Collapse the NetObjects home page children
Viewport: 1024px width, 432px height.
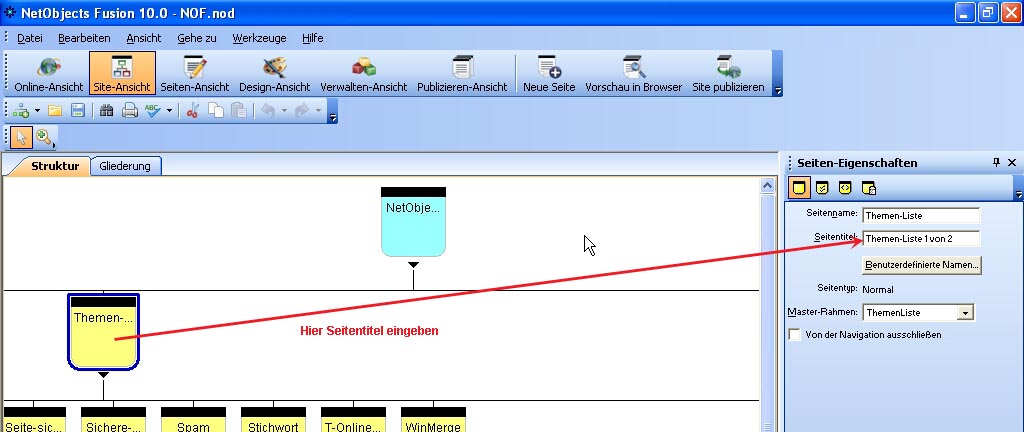pyautogui.click(x=413, y=265)
